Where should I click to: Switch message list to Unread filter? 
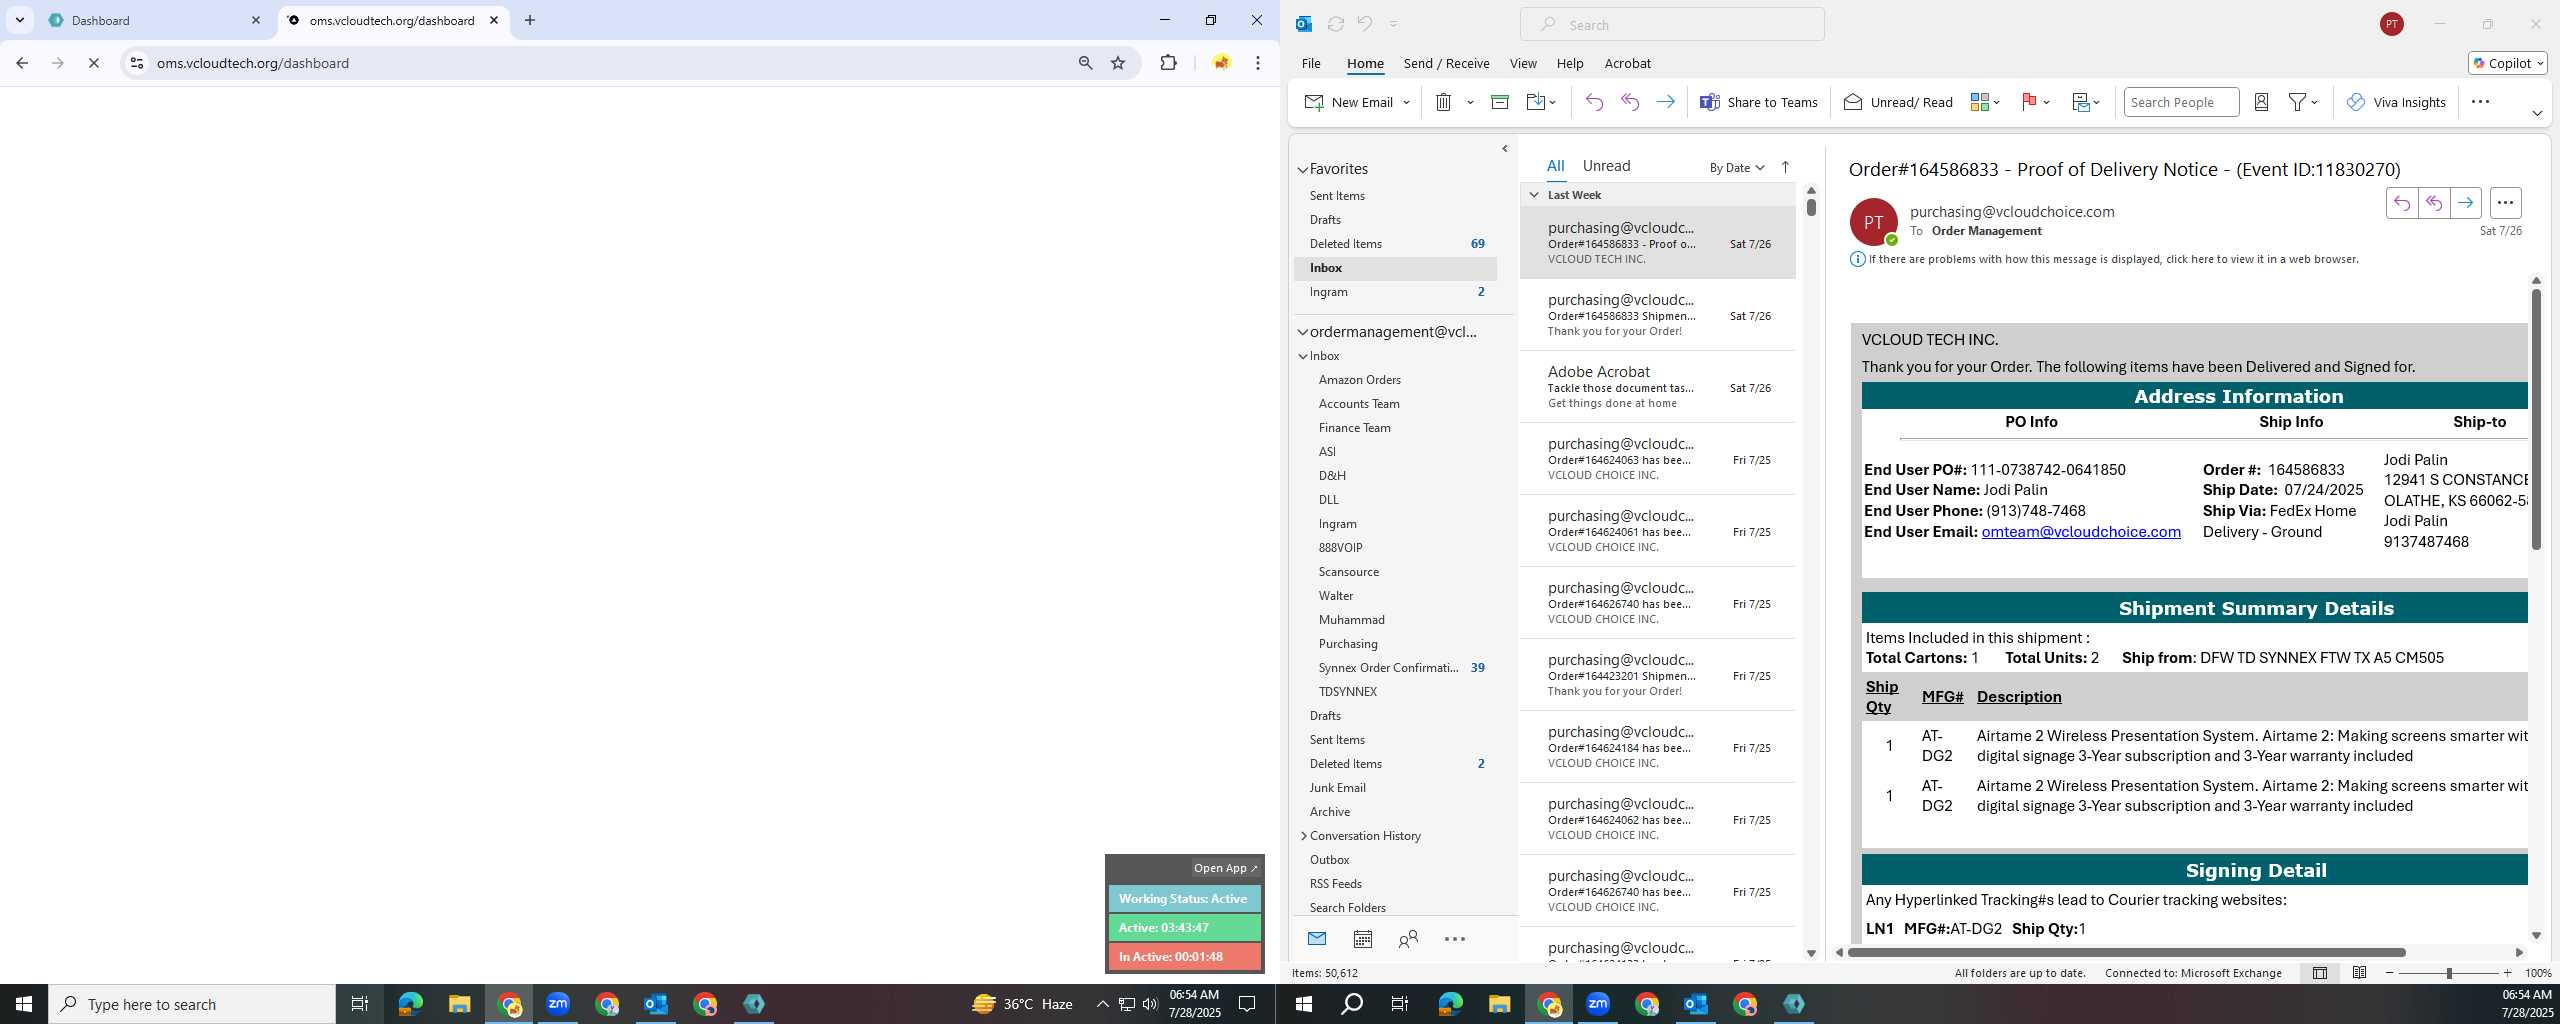[1606, 166]
